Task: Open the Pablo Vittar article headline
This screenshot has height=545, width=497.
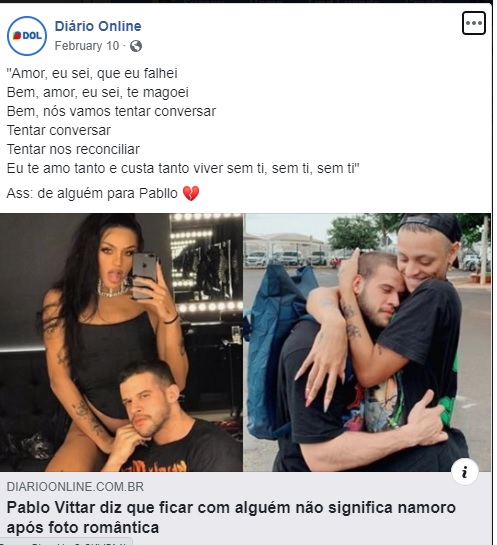Action: point(231,518)
